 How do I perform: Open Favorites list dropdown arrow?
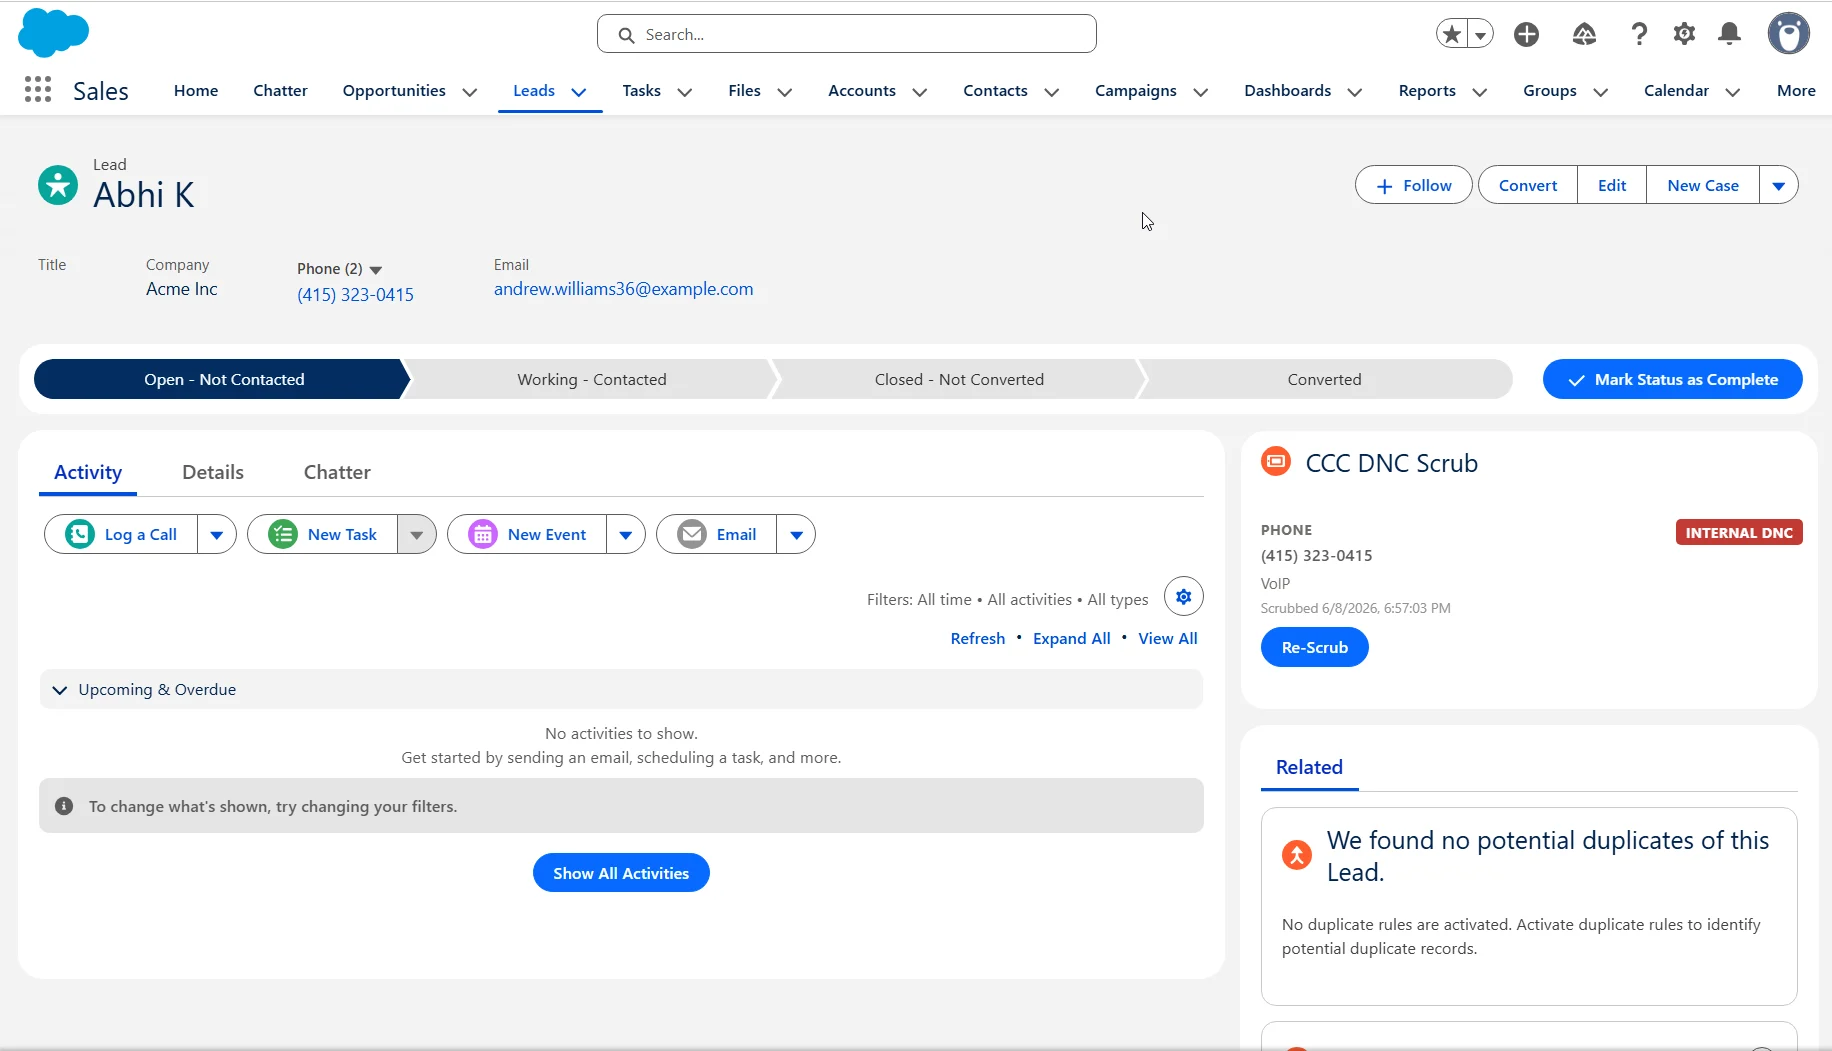(1481, 34)
